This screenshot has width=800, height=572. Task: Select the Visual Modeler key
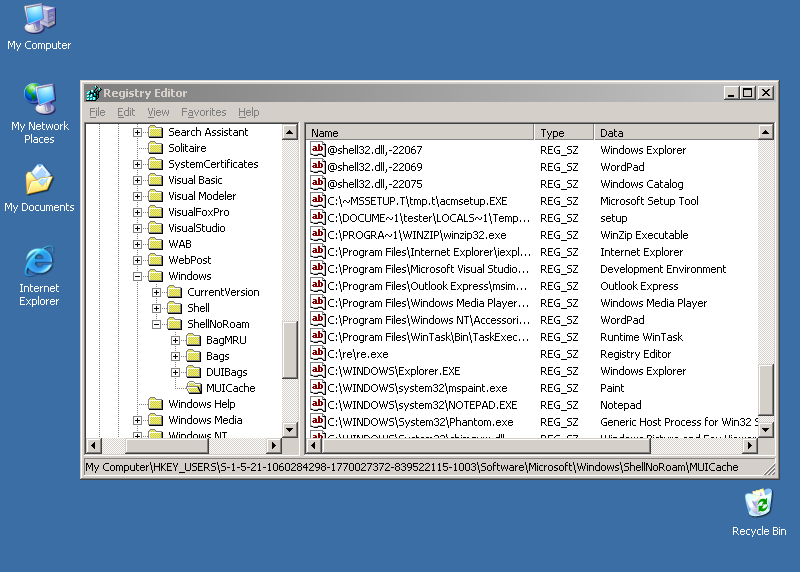coord(202,196)
